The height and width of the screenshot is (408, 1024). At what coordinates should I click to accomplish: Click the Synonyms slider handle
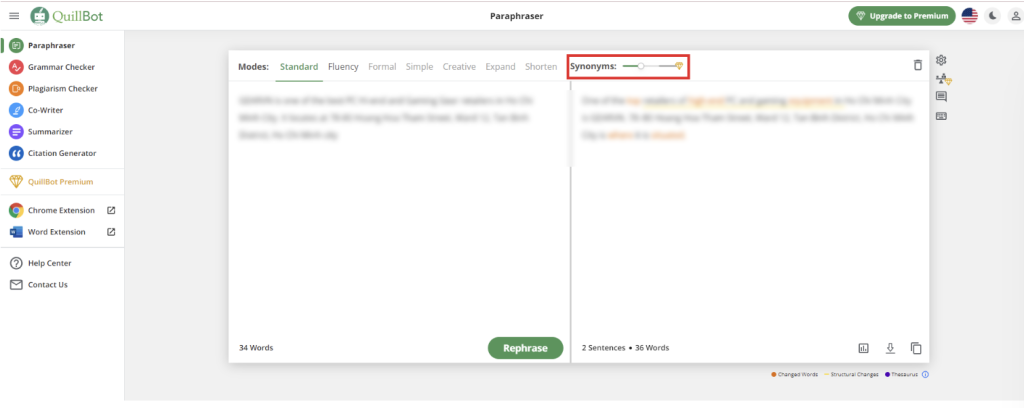coord(641,66)
